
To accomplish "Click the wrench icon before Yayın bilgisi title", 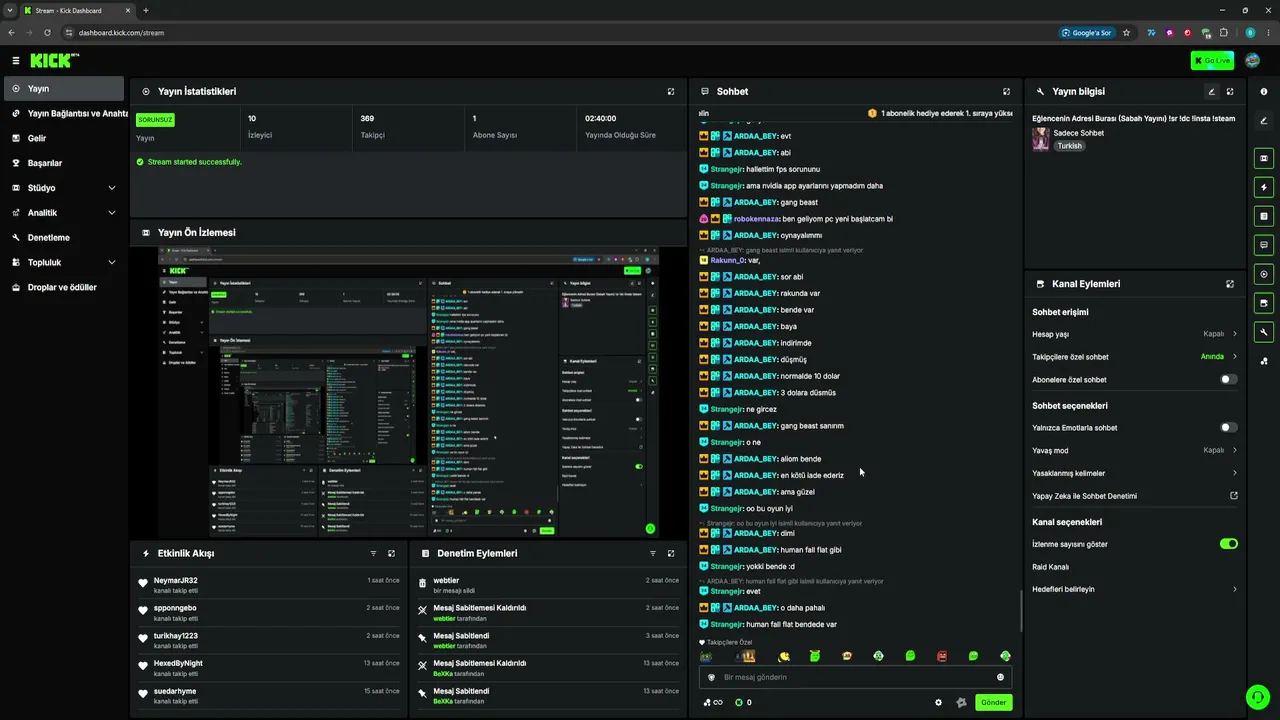I will click(1041, 92).
